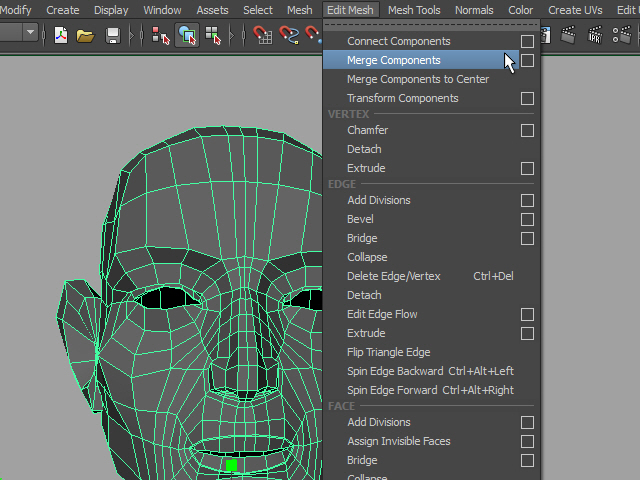
Task: Open Chamfer option box
Action: click(x=527, y=131)
